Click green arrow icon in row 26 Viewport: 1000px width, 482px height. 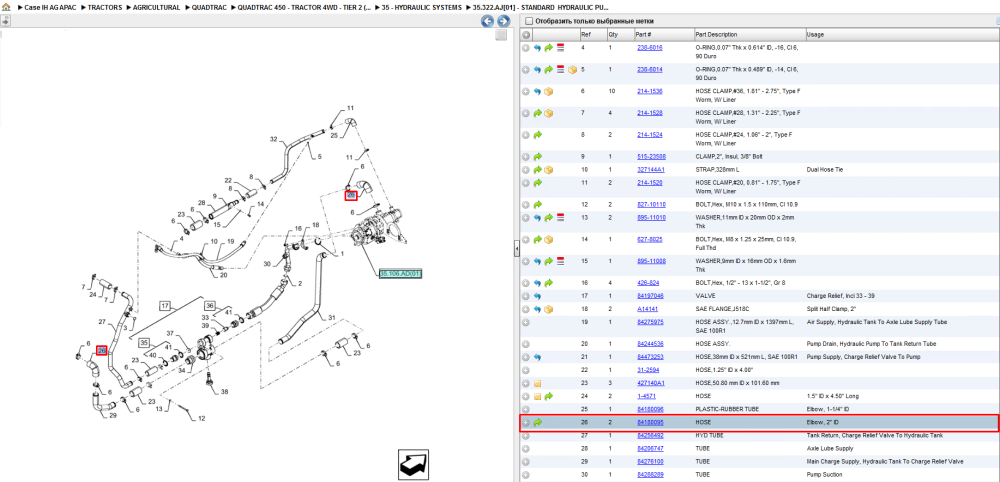(x=538, y=422)
